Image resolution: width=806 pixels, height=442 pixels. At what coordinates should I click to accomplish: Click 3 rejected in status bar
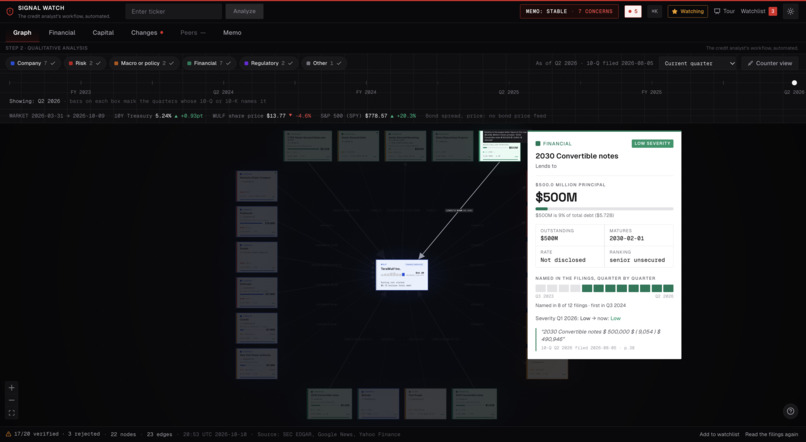coord(84,434)
